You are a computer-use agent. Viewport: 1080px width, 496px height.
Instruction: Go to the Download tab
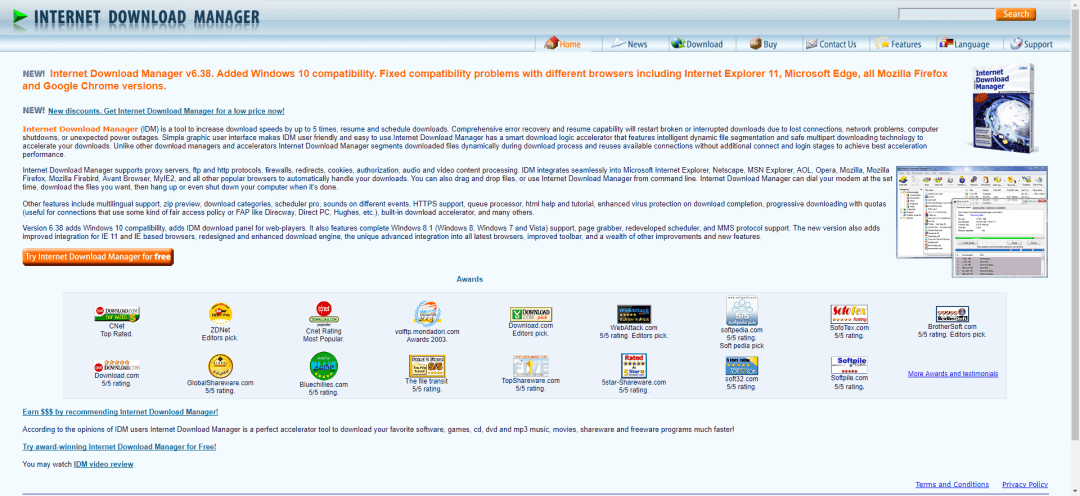tap(697, 44)
